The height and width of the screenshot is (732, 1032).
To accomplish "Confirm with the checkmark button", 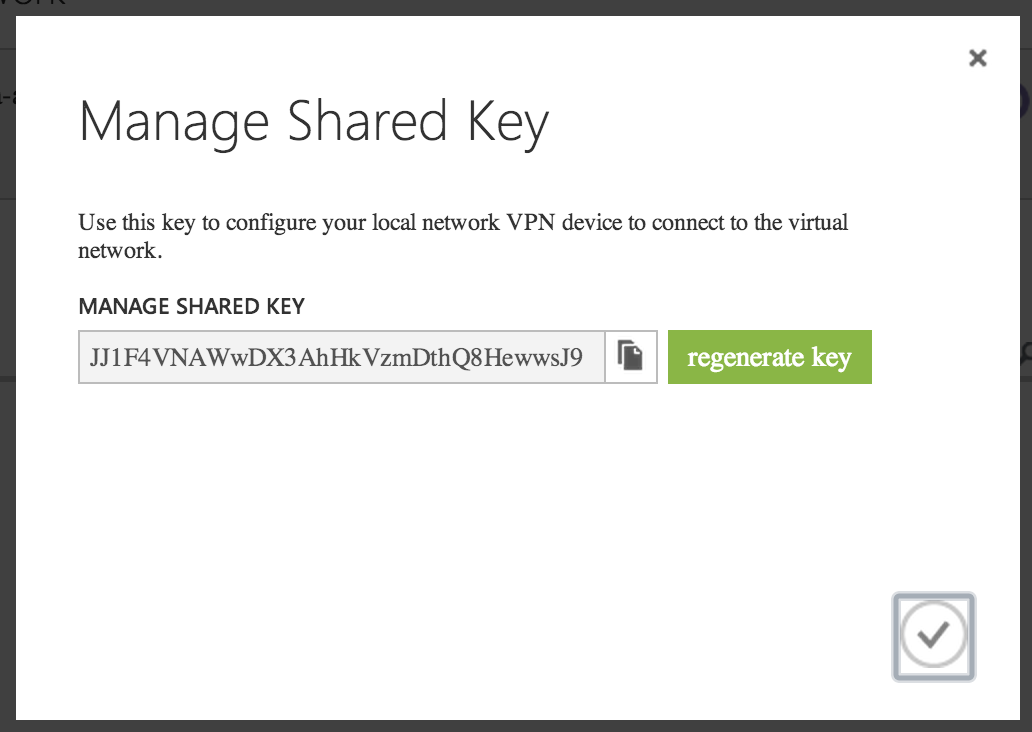I will [x=933, y=636].
